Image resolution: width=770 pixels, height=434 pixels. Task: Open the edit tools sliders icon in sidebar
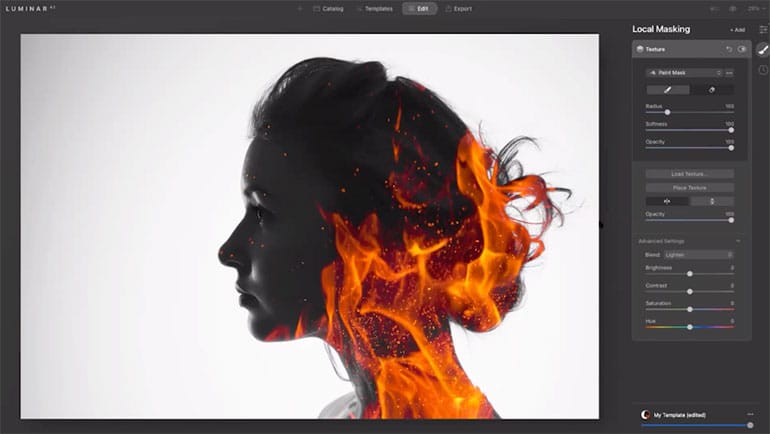pyautogui.click(x=763, y=29)
